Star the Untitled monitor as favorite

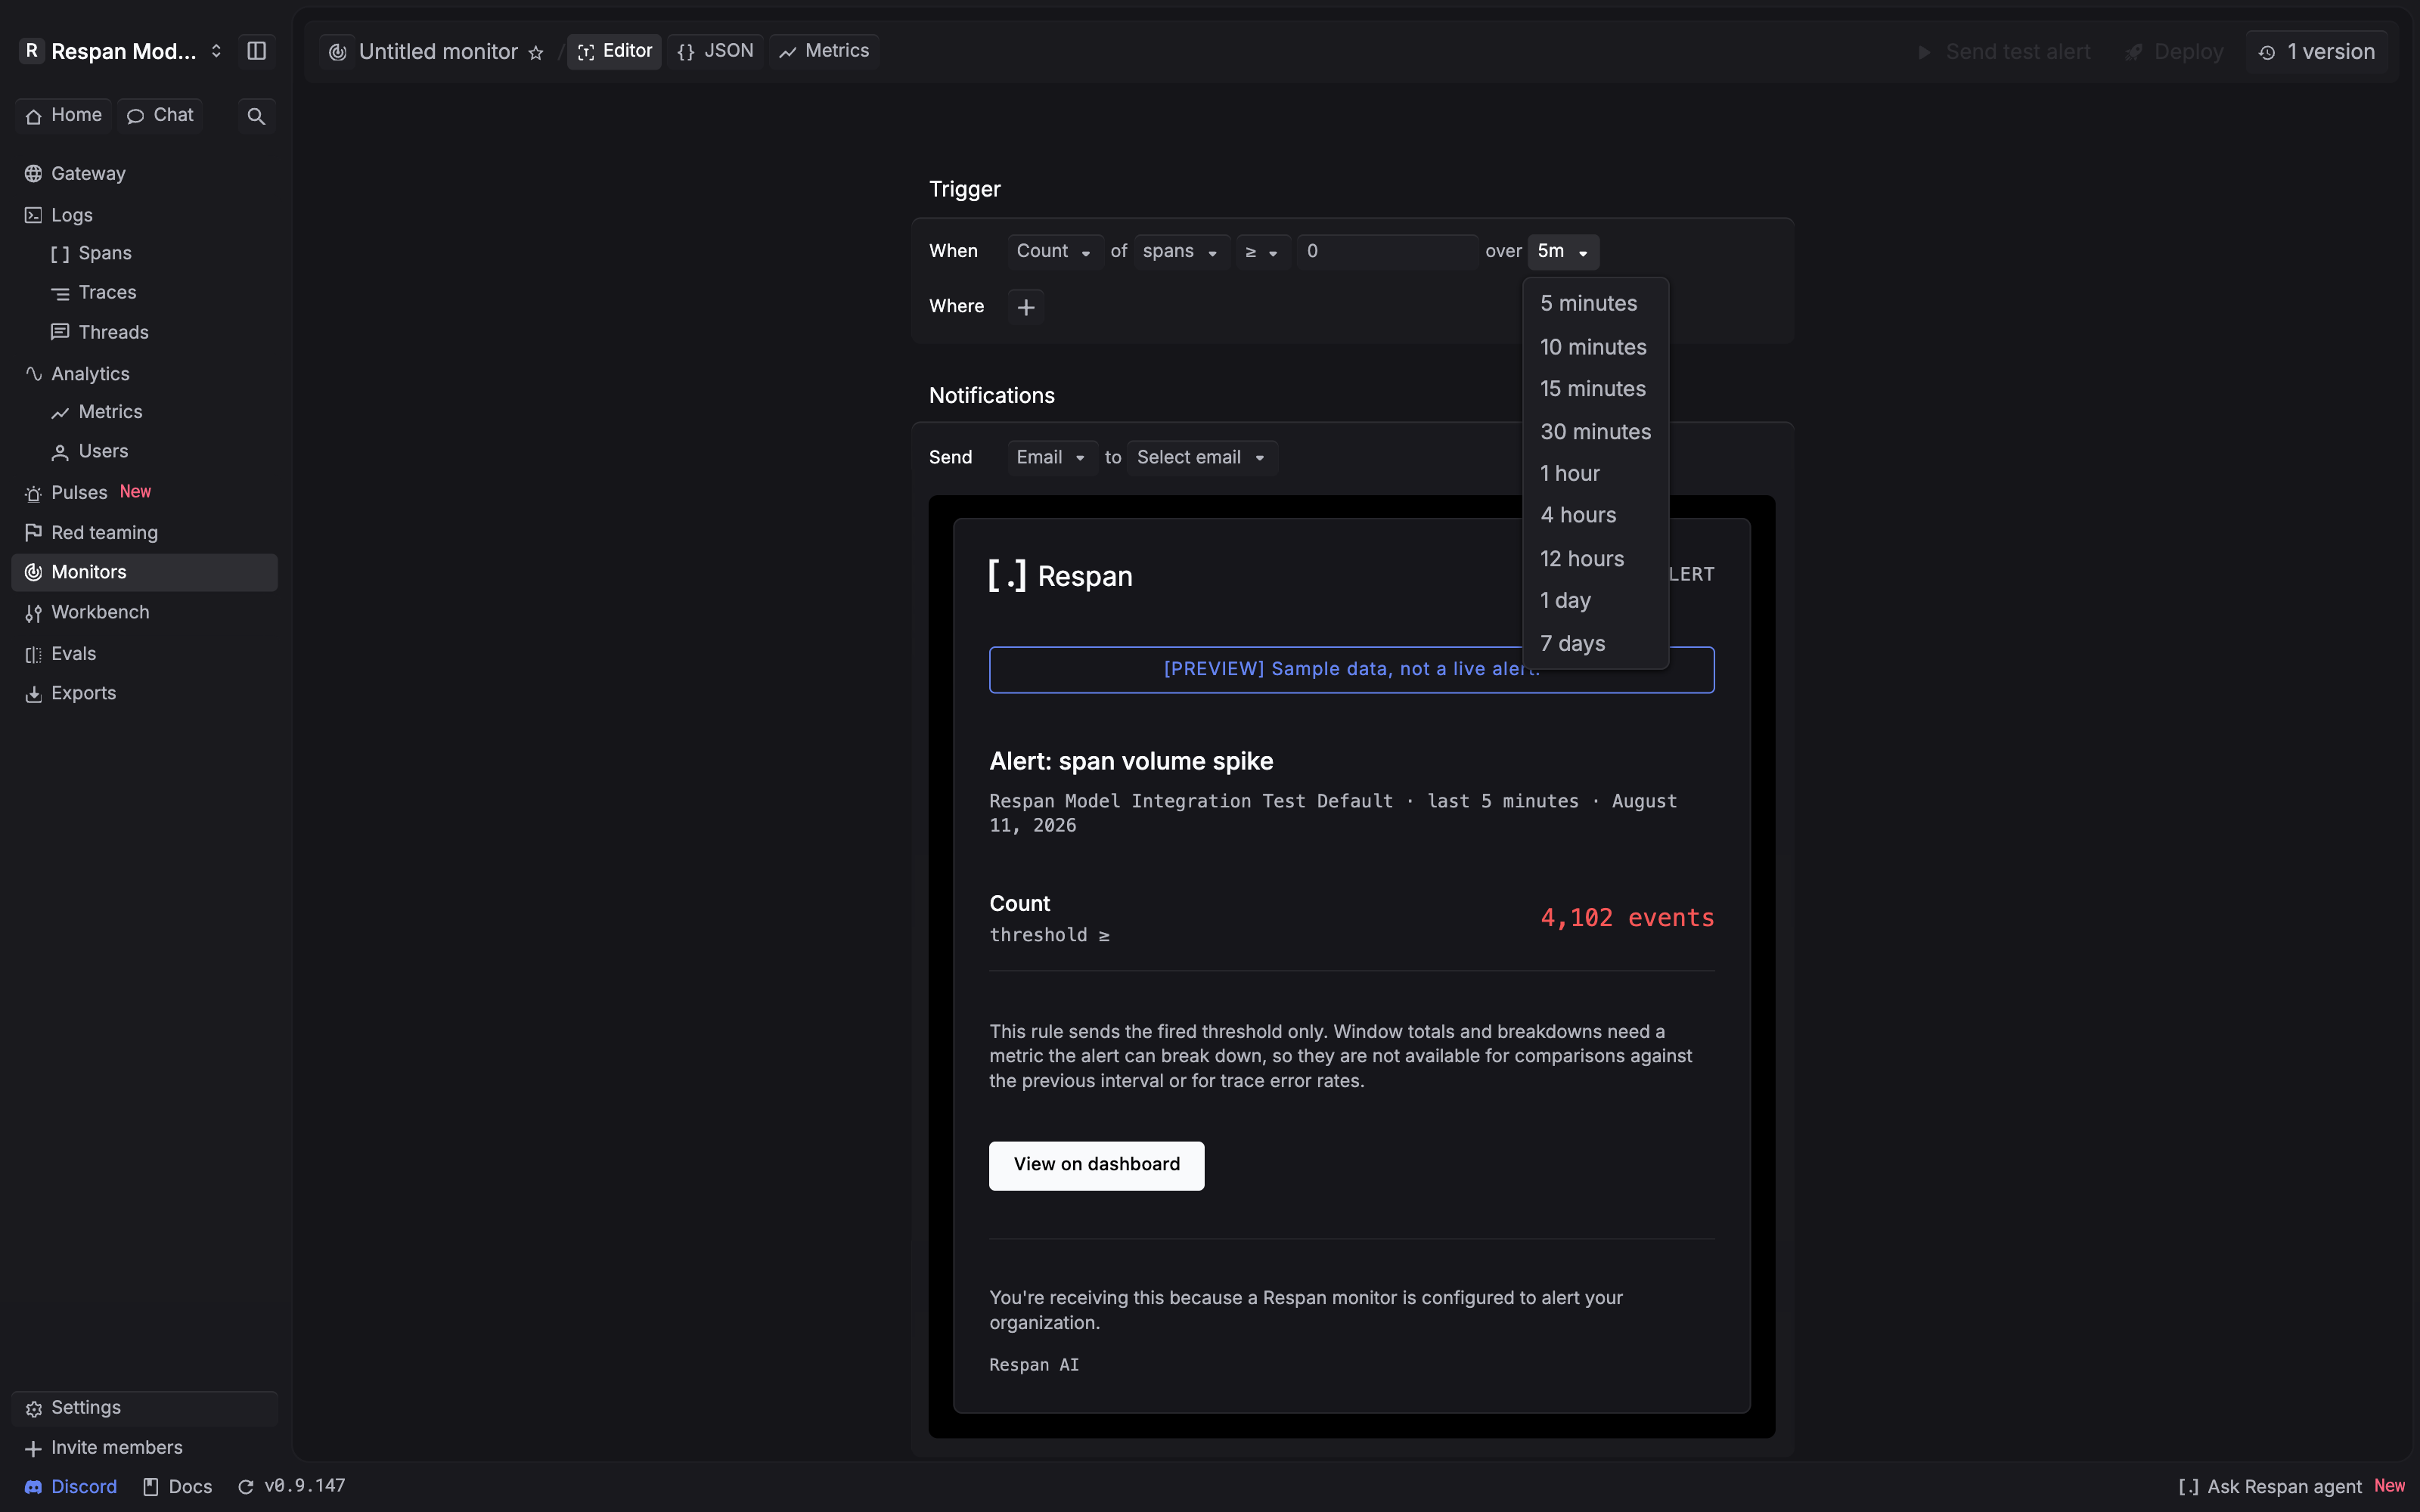pos(536,53)
